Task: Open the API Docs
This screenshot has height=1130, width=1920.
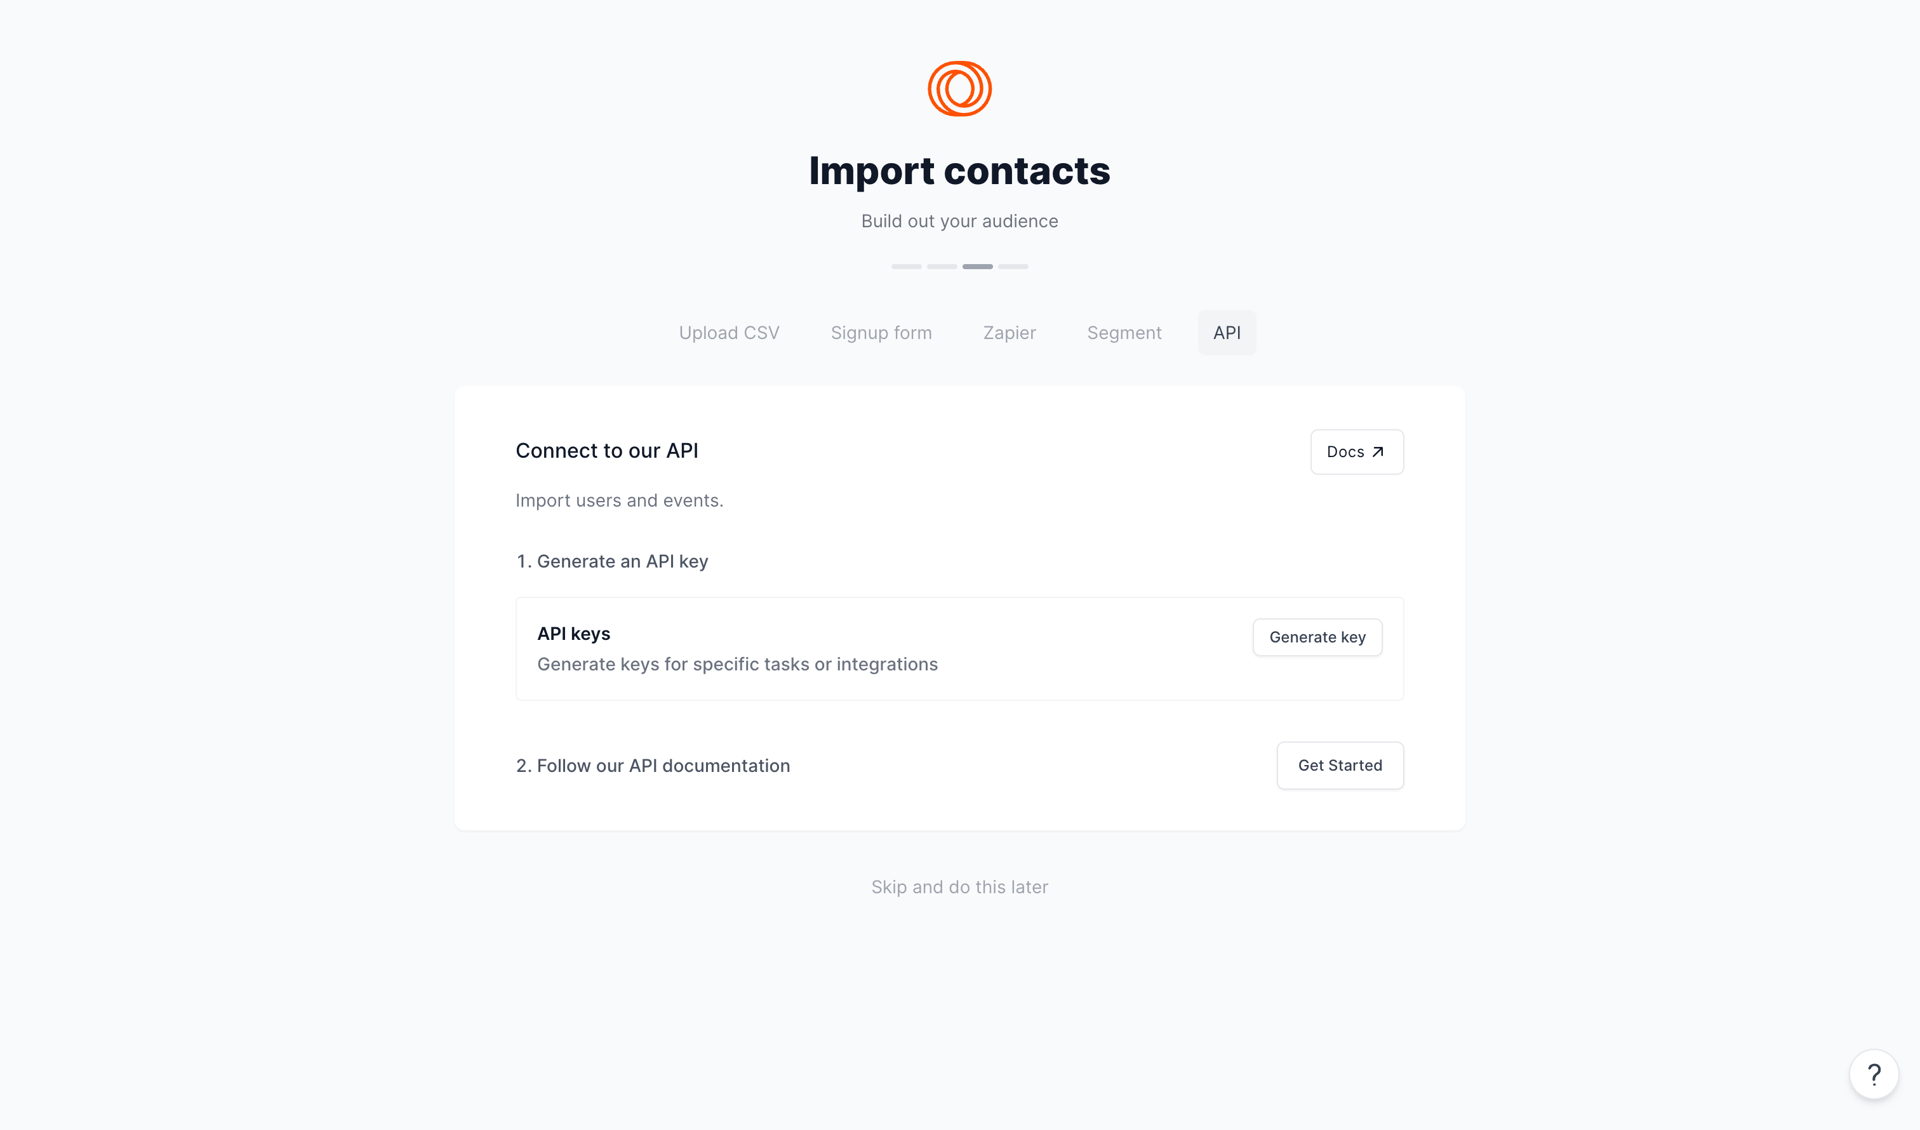Action: tap(1356, 451)
